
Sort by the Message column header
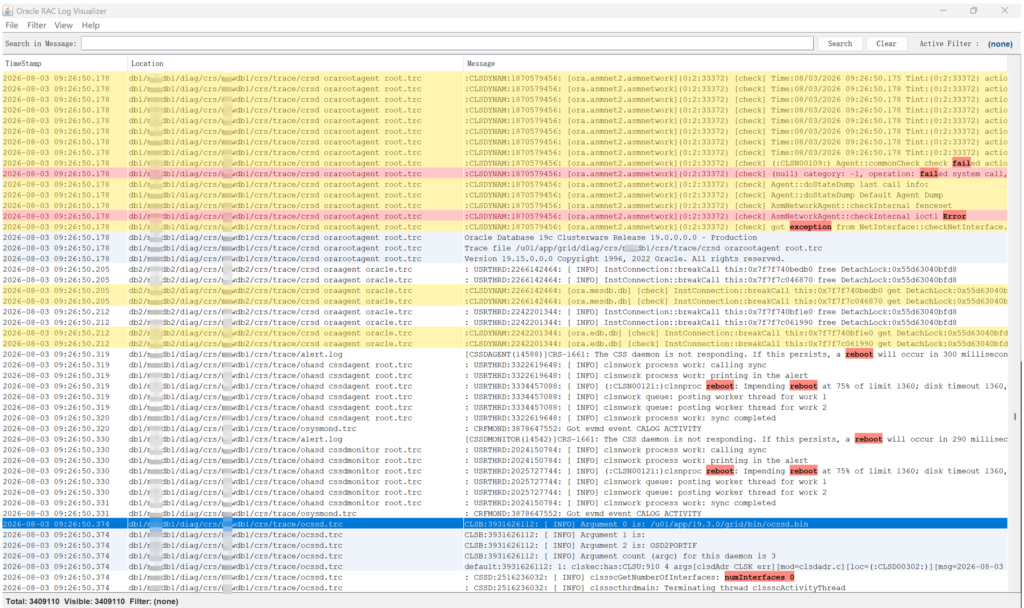tap(735, 63)
